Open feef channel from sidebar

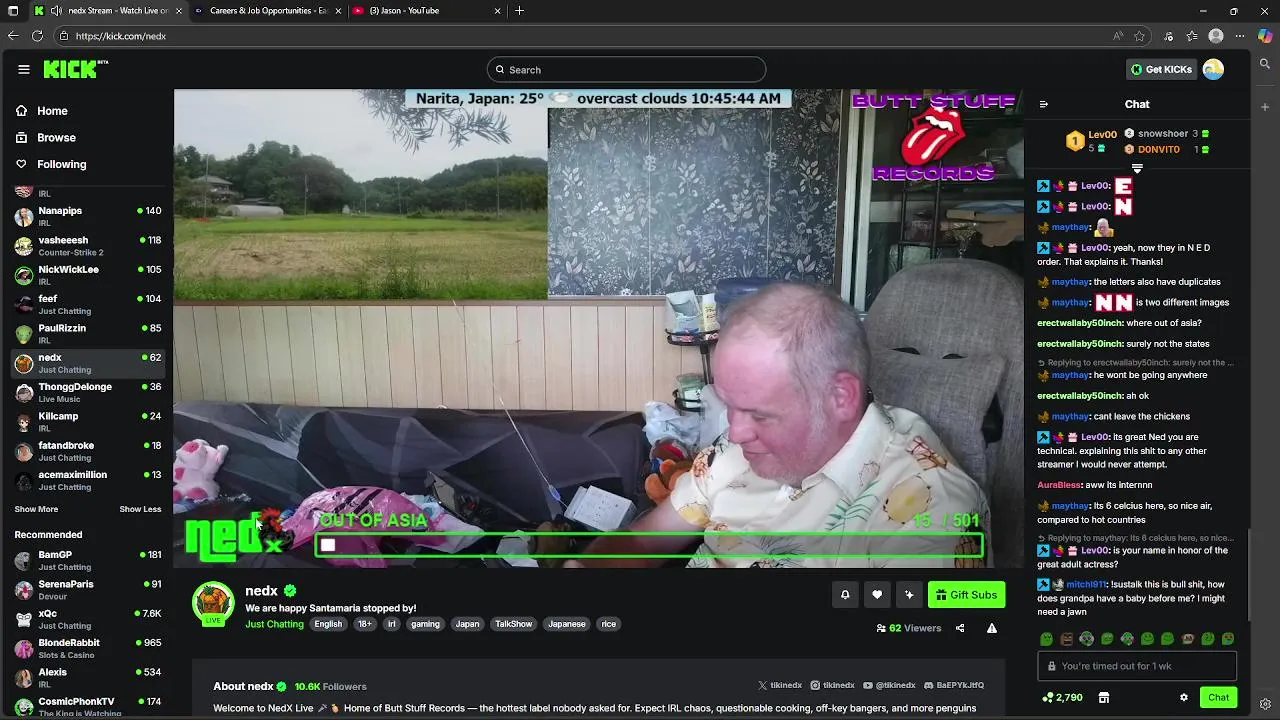click(x=87, y=304)
